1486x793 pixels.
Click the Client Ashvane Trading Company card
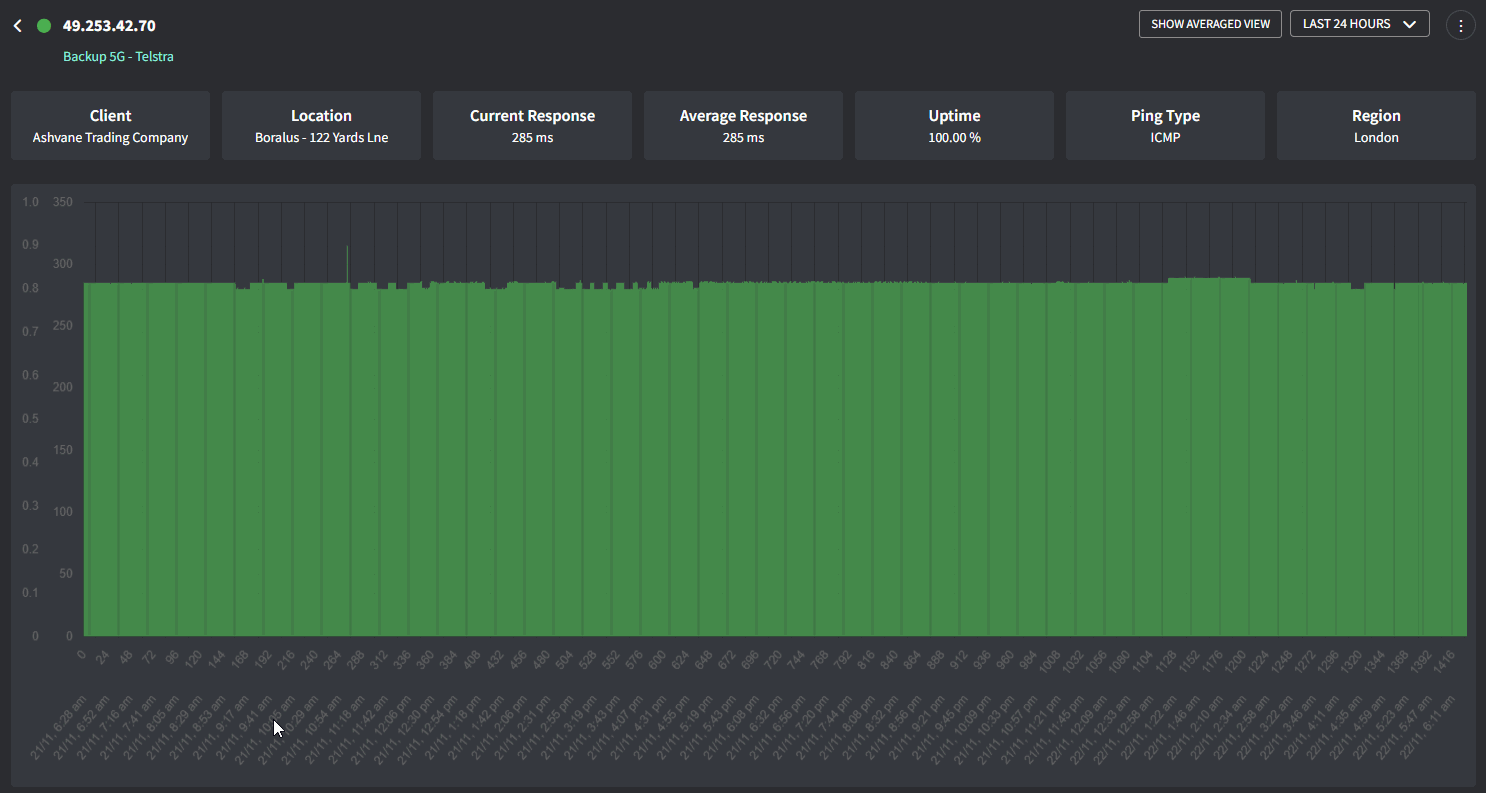[x=110, y=126]
